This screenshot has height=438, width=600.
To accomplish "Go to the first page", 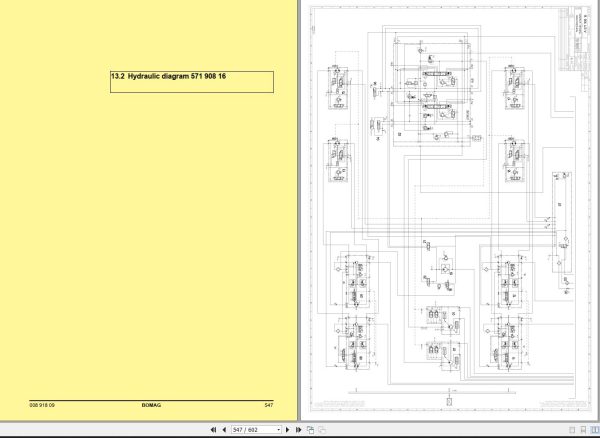I will (x=214, y=430).
